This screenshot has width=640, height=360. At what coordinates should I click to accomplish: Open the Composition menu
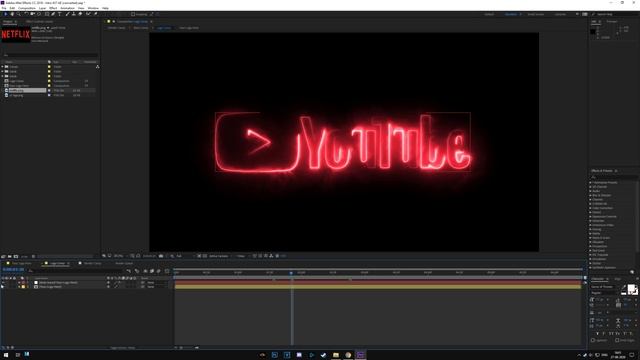pyautogui.click(x=27, y=8)
